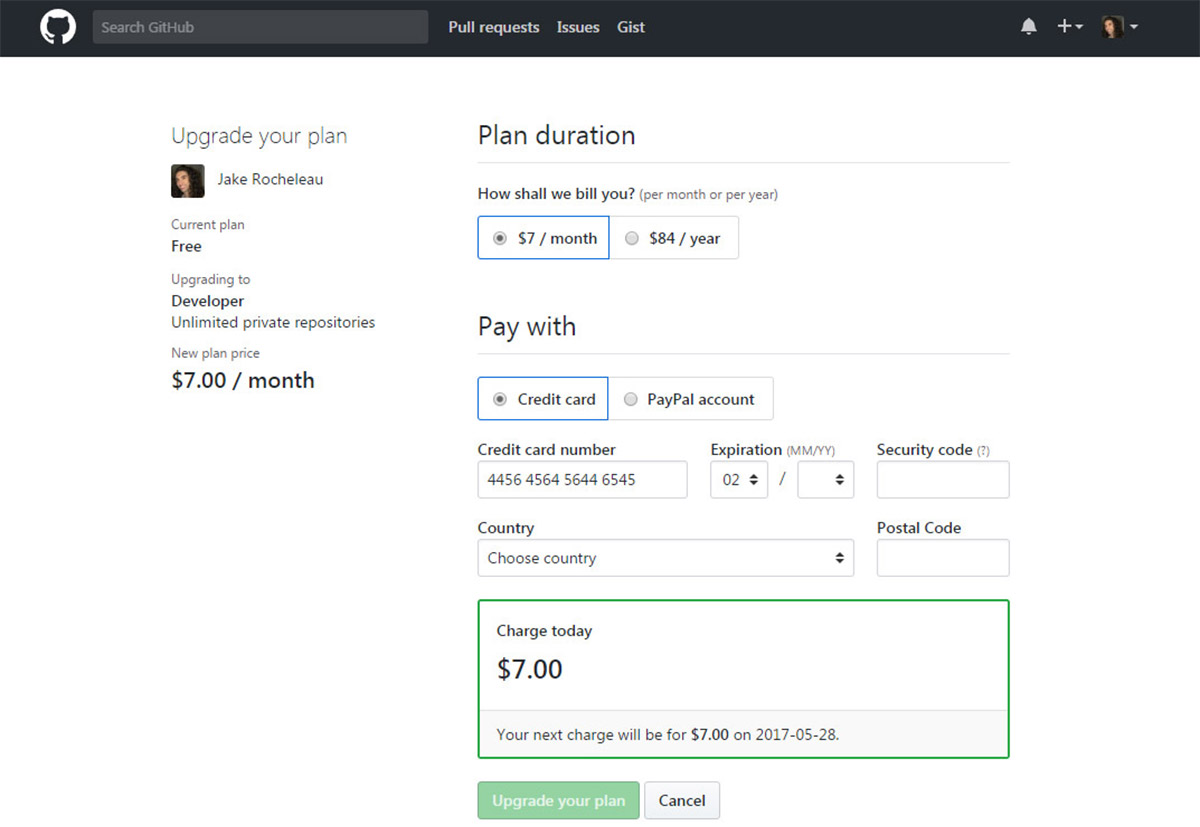Open the expiration year dropdown
The height and width of the screenshot is (827, 1200).
[x=825, y=480]
